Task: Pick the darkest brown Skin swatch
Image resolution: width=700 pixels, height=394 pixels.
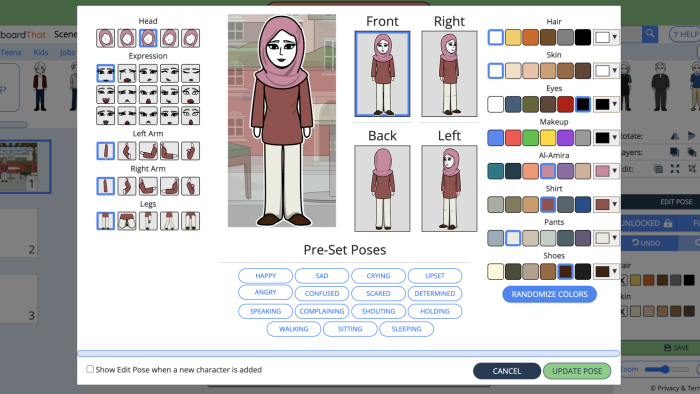Action: [583, 71]
